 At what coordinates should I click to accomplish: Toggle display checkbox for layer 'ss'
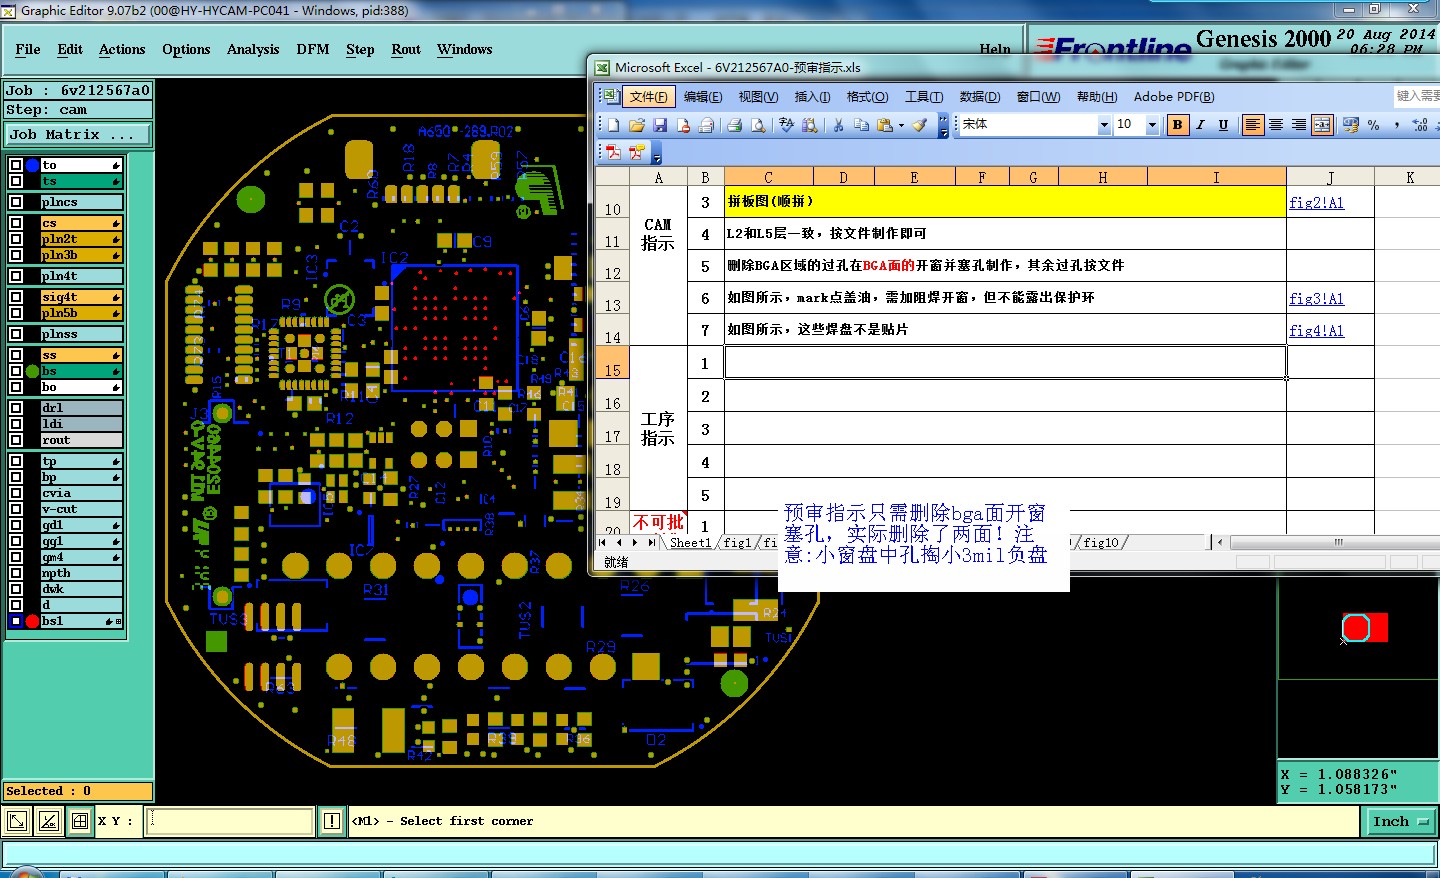click(x=16, y=355)
